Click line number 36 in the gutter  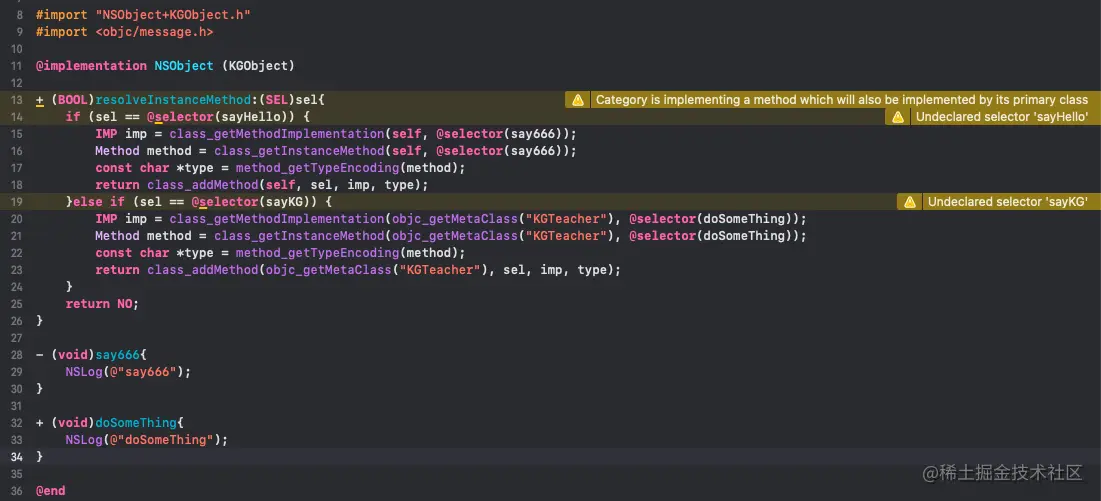pyautogui.click(x=16, y=491)
